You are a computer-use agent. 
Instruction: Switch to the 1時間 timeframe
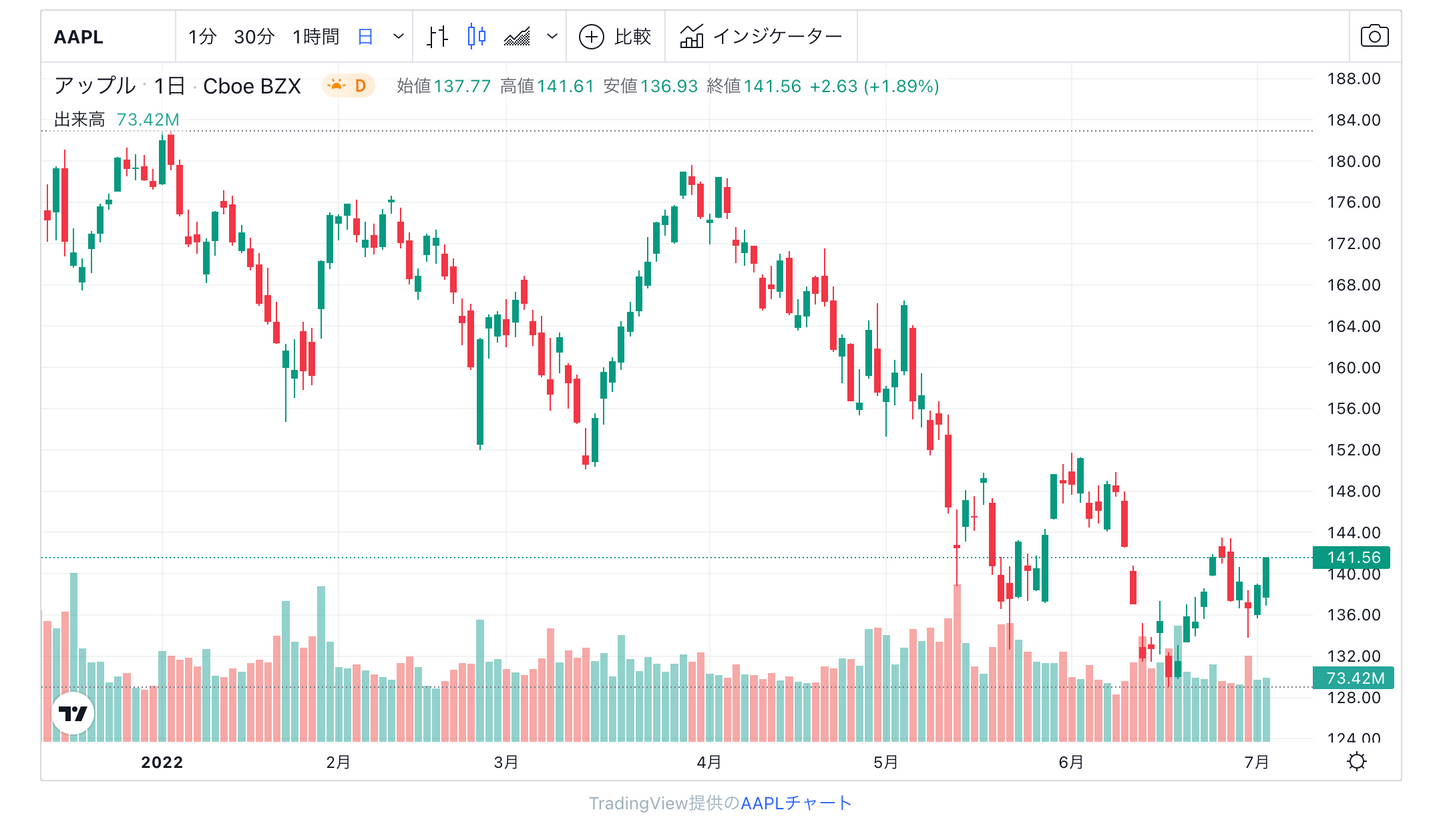[x=315, y=35]
